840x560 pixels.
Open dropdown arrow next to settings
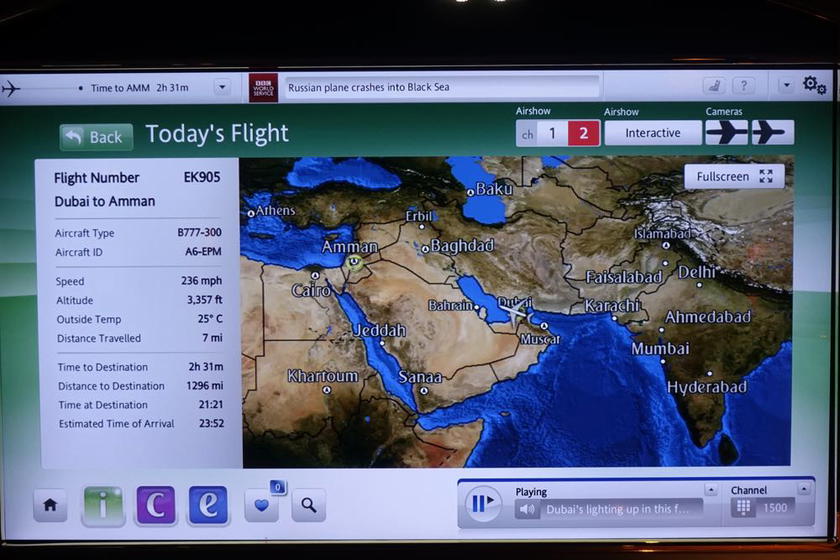click(786, 85)
